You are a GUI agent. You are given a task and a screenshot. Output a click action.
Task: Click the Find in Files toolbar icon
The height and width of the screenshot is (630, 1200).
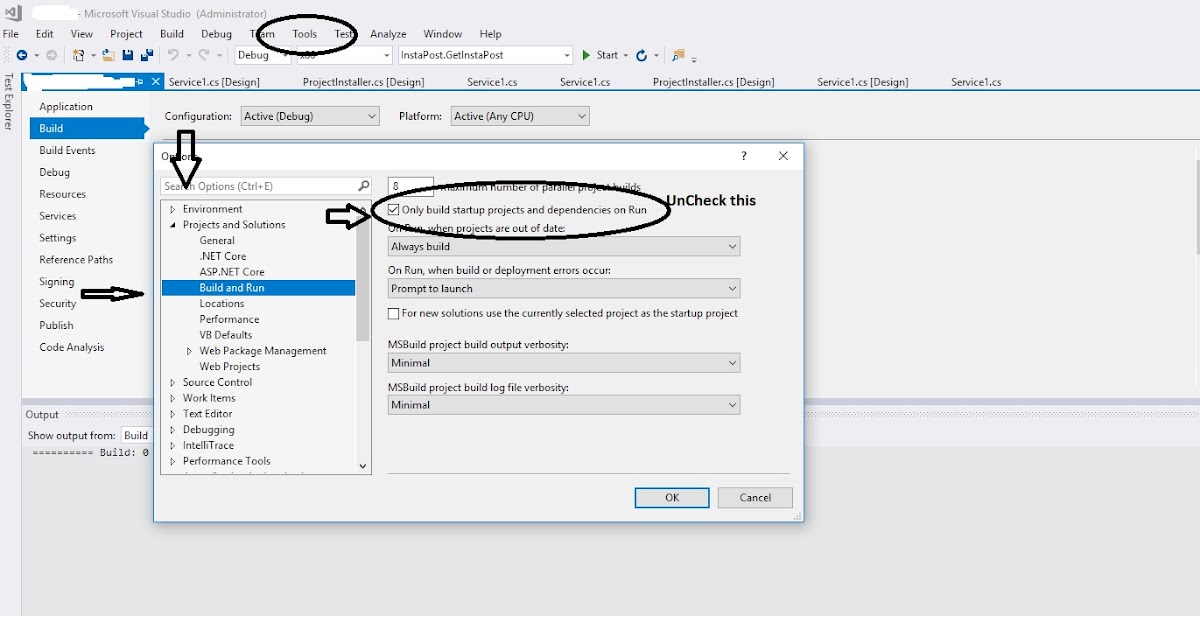(679, 55)
